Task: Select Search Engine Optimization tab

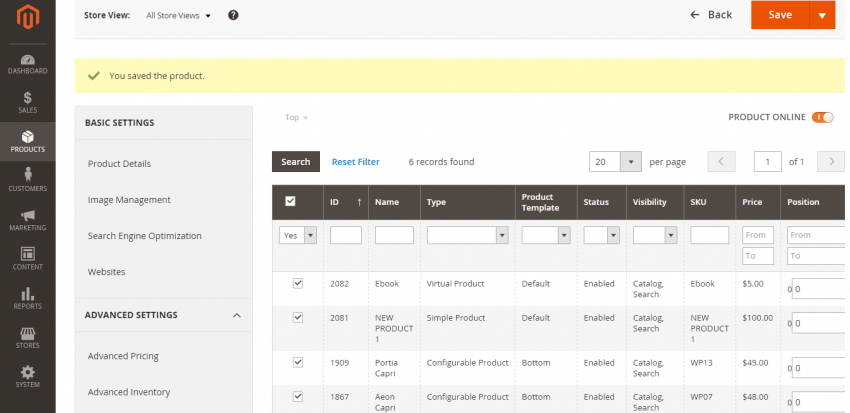Action: (x=145, y=236)
